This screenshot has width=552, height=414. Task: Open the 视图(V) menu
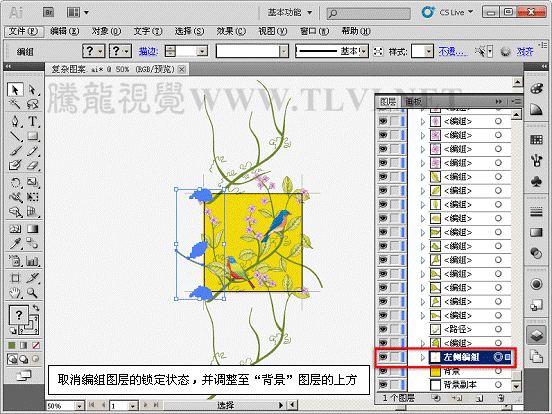click(x=273, y=31)
